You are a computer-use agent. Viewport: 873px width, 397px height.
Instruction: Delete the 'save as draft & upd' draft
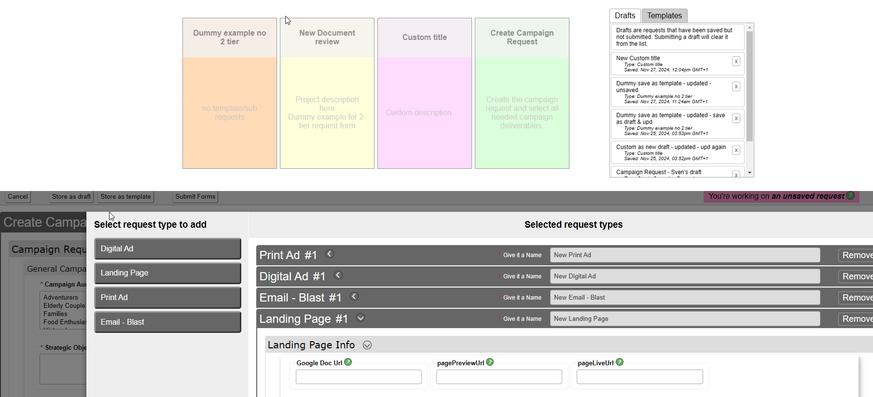click(x=736, y=118)
